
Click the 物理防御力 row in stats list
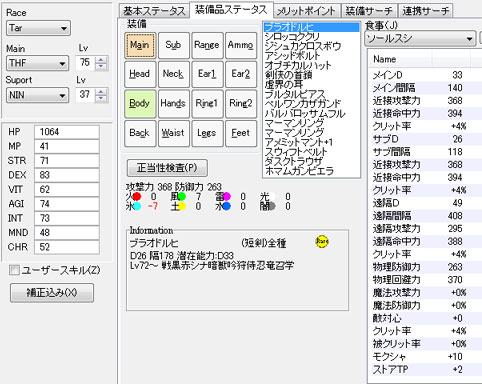(425, 267)
